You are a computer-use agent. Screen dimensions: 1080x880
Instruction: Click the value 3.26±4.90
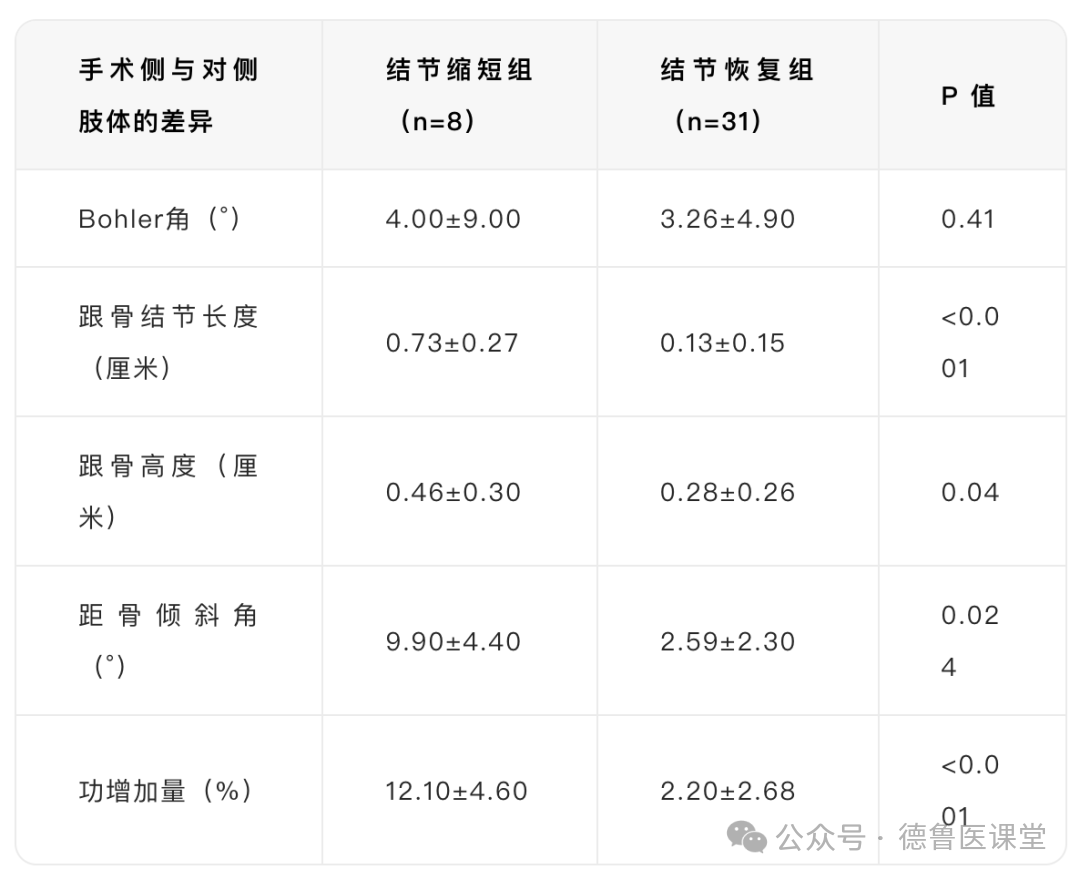coord(727,219)
